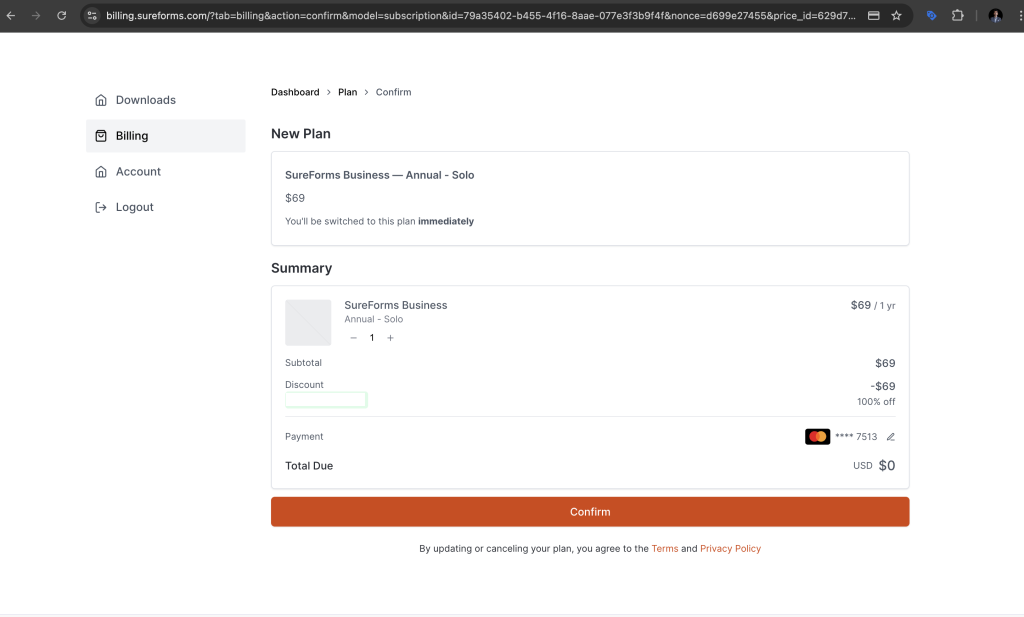Screen dimensions: 1024x617
Task: Select the Account sidebar icon
Action: pyautogui.click(x=101, y=171)
